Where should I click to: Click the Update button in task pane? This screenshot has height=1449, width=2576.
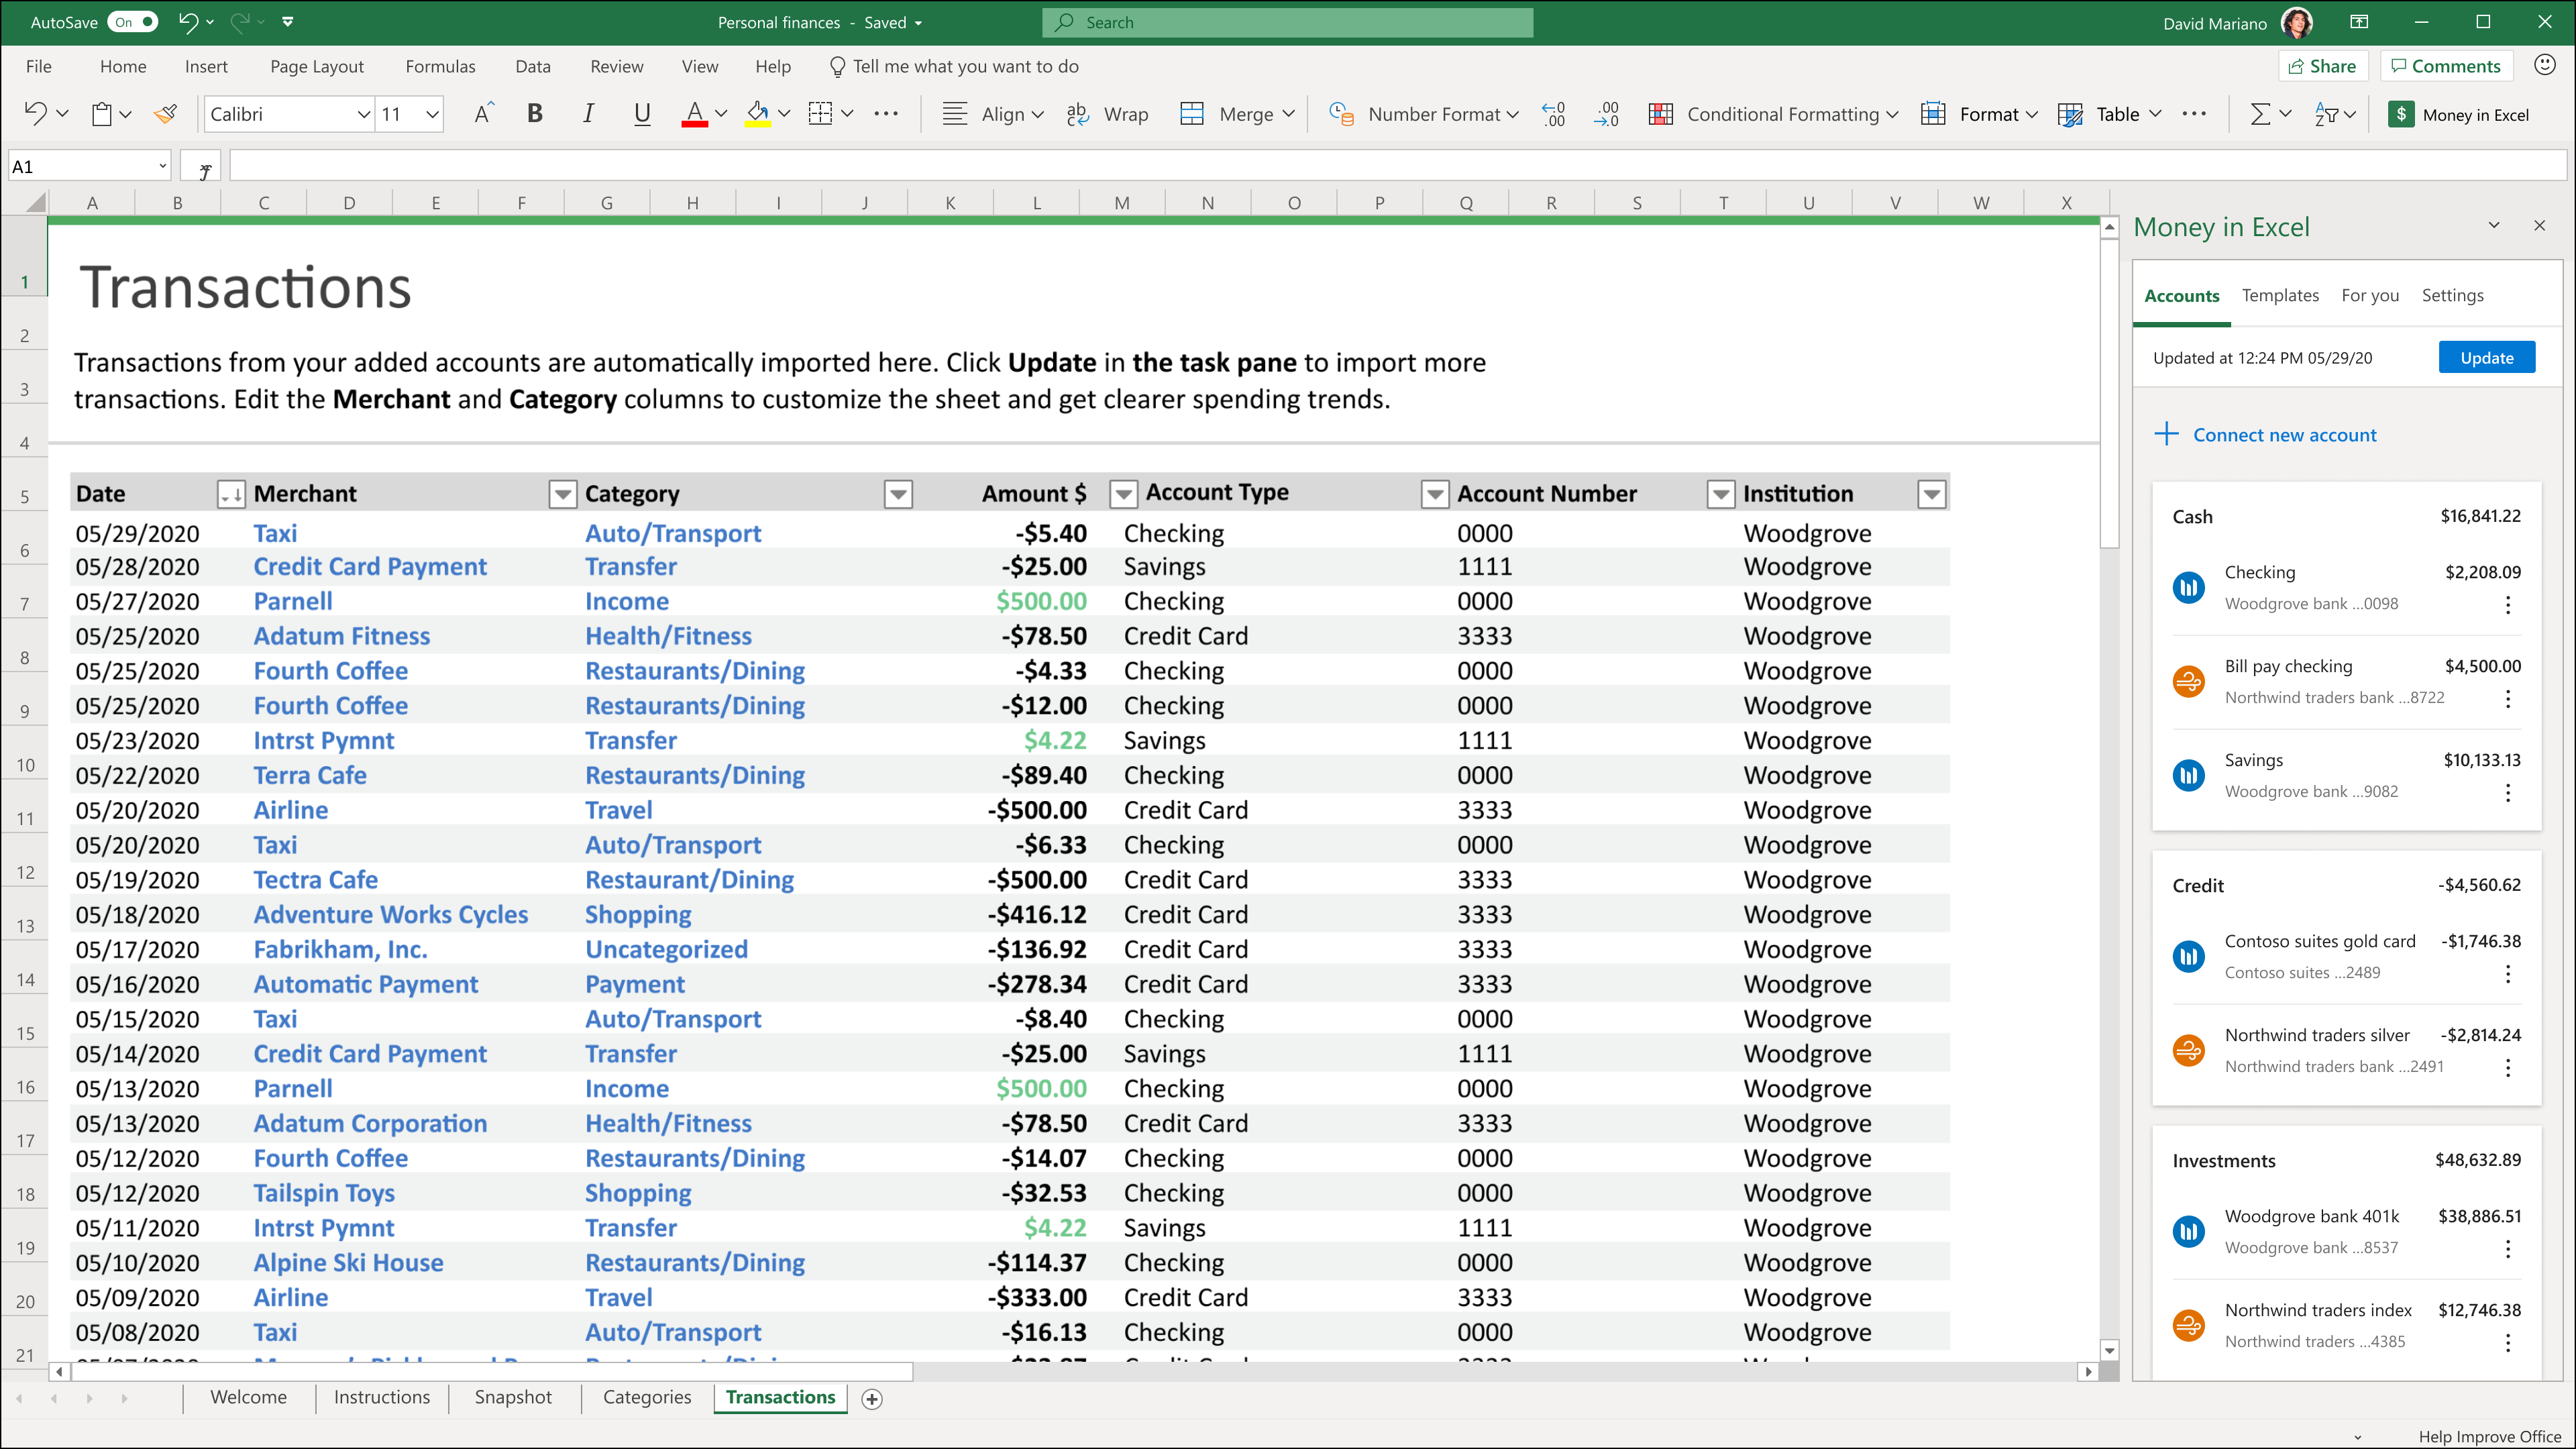[2485, 358]
